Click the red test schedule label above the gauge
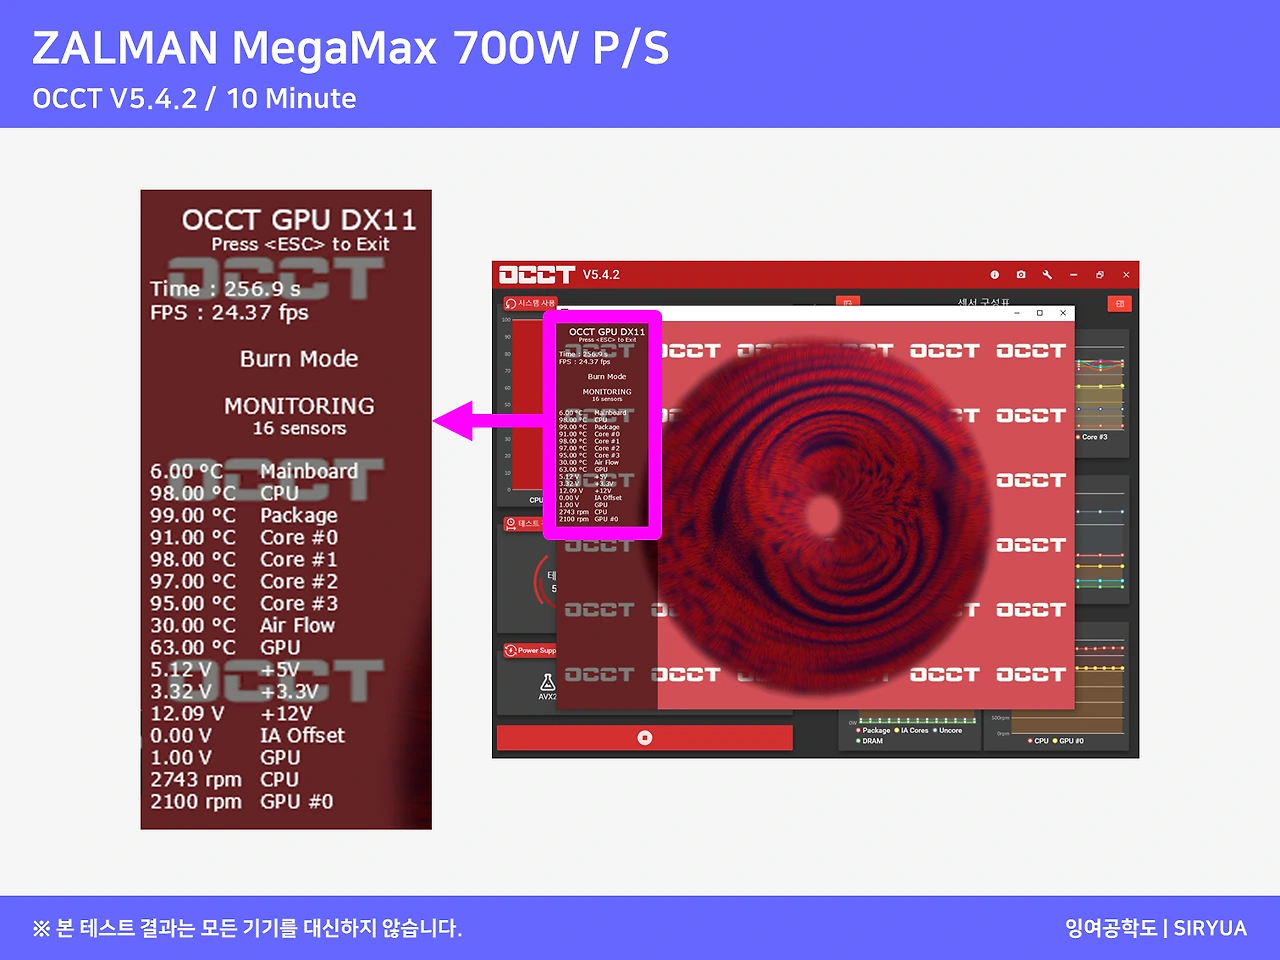The height and width of the screenshot is (960, 1280). pos(522,523)
